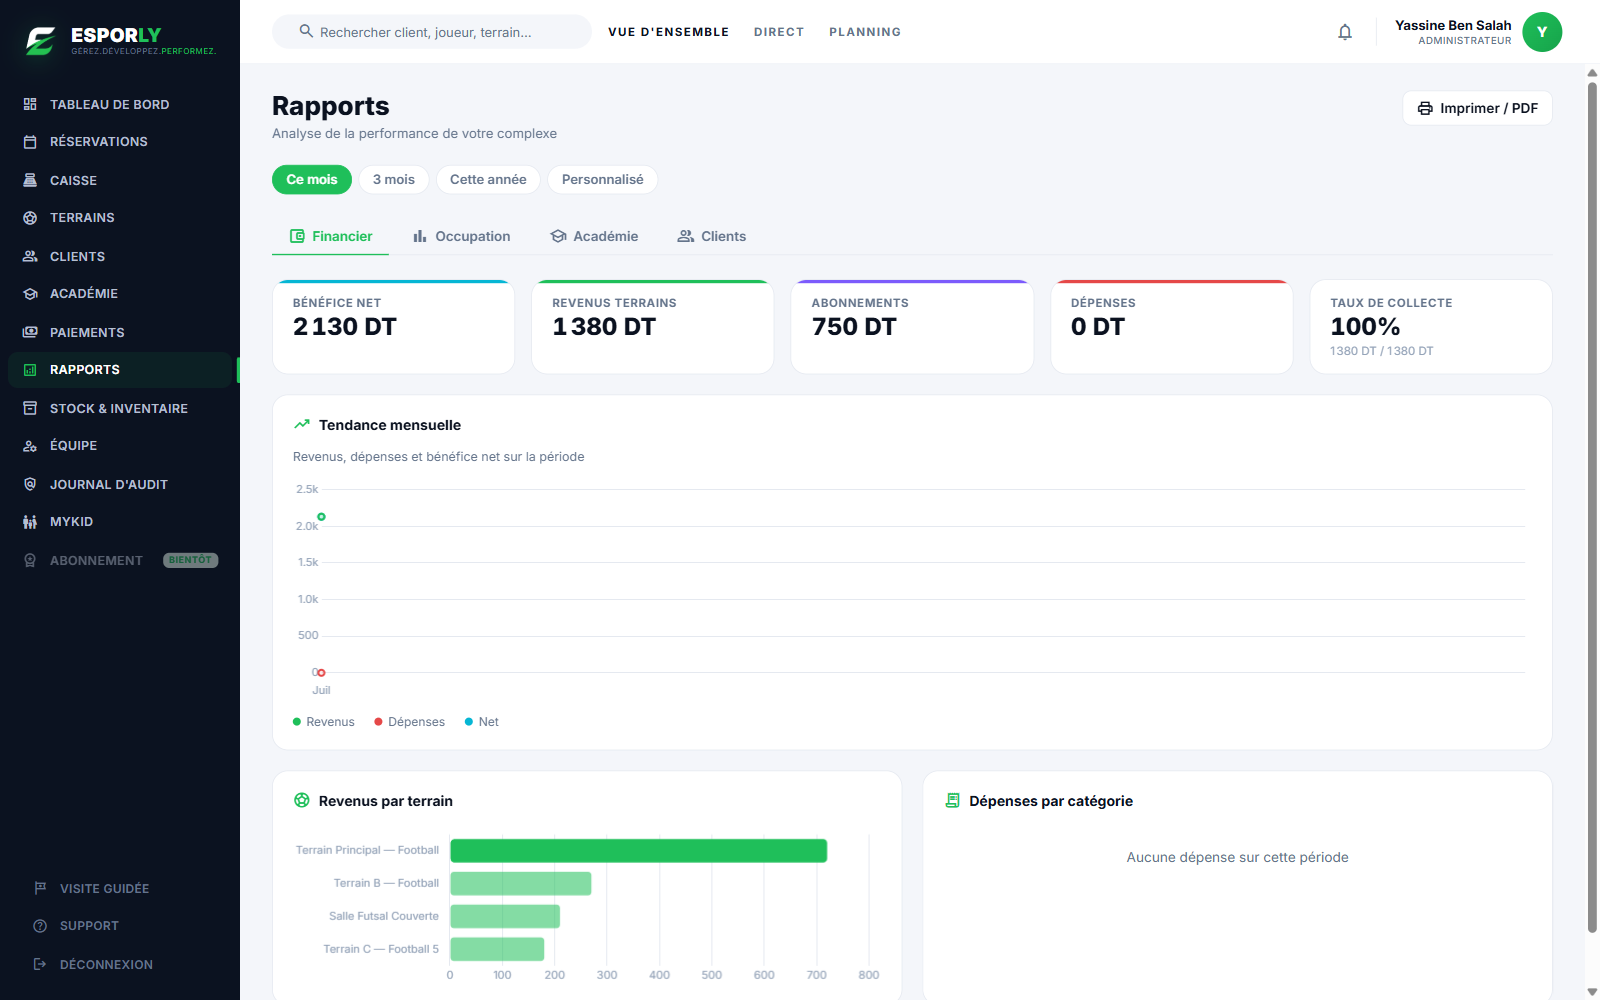Open Journal d'audit shield icon
This screenshot has width=1600, height=1000.
click(x=30, y=484)
